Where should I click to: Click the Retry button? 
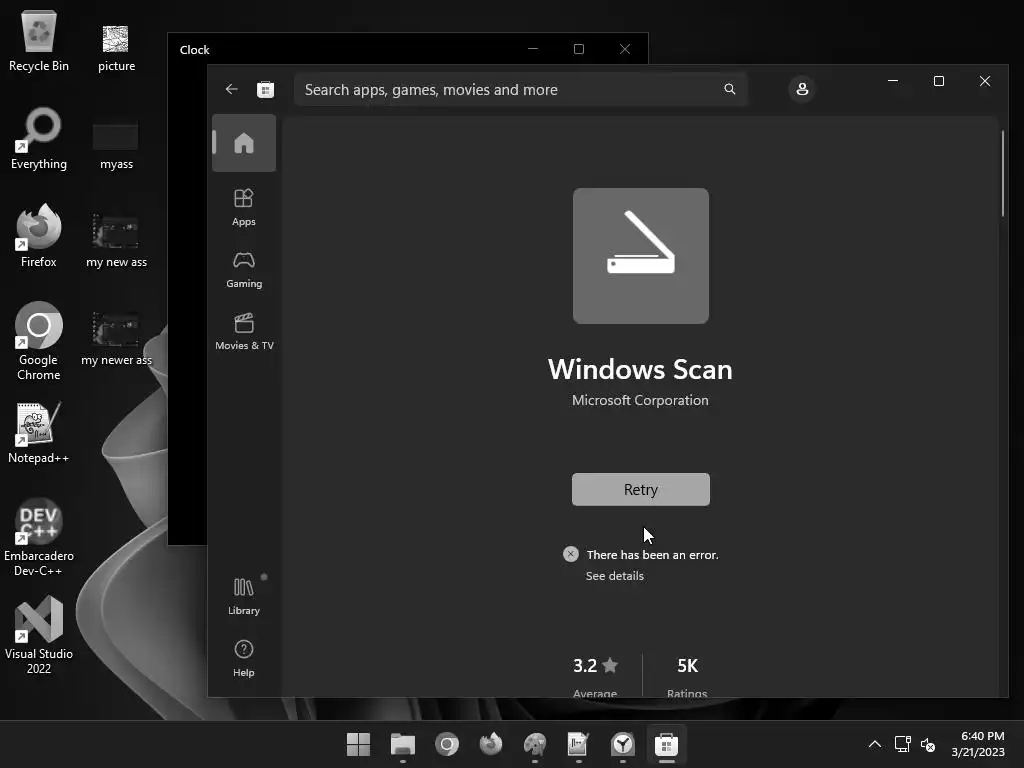(641, 489)
